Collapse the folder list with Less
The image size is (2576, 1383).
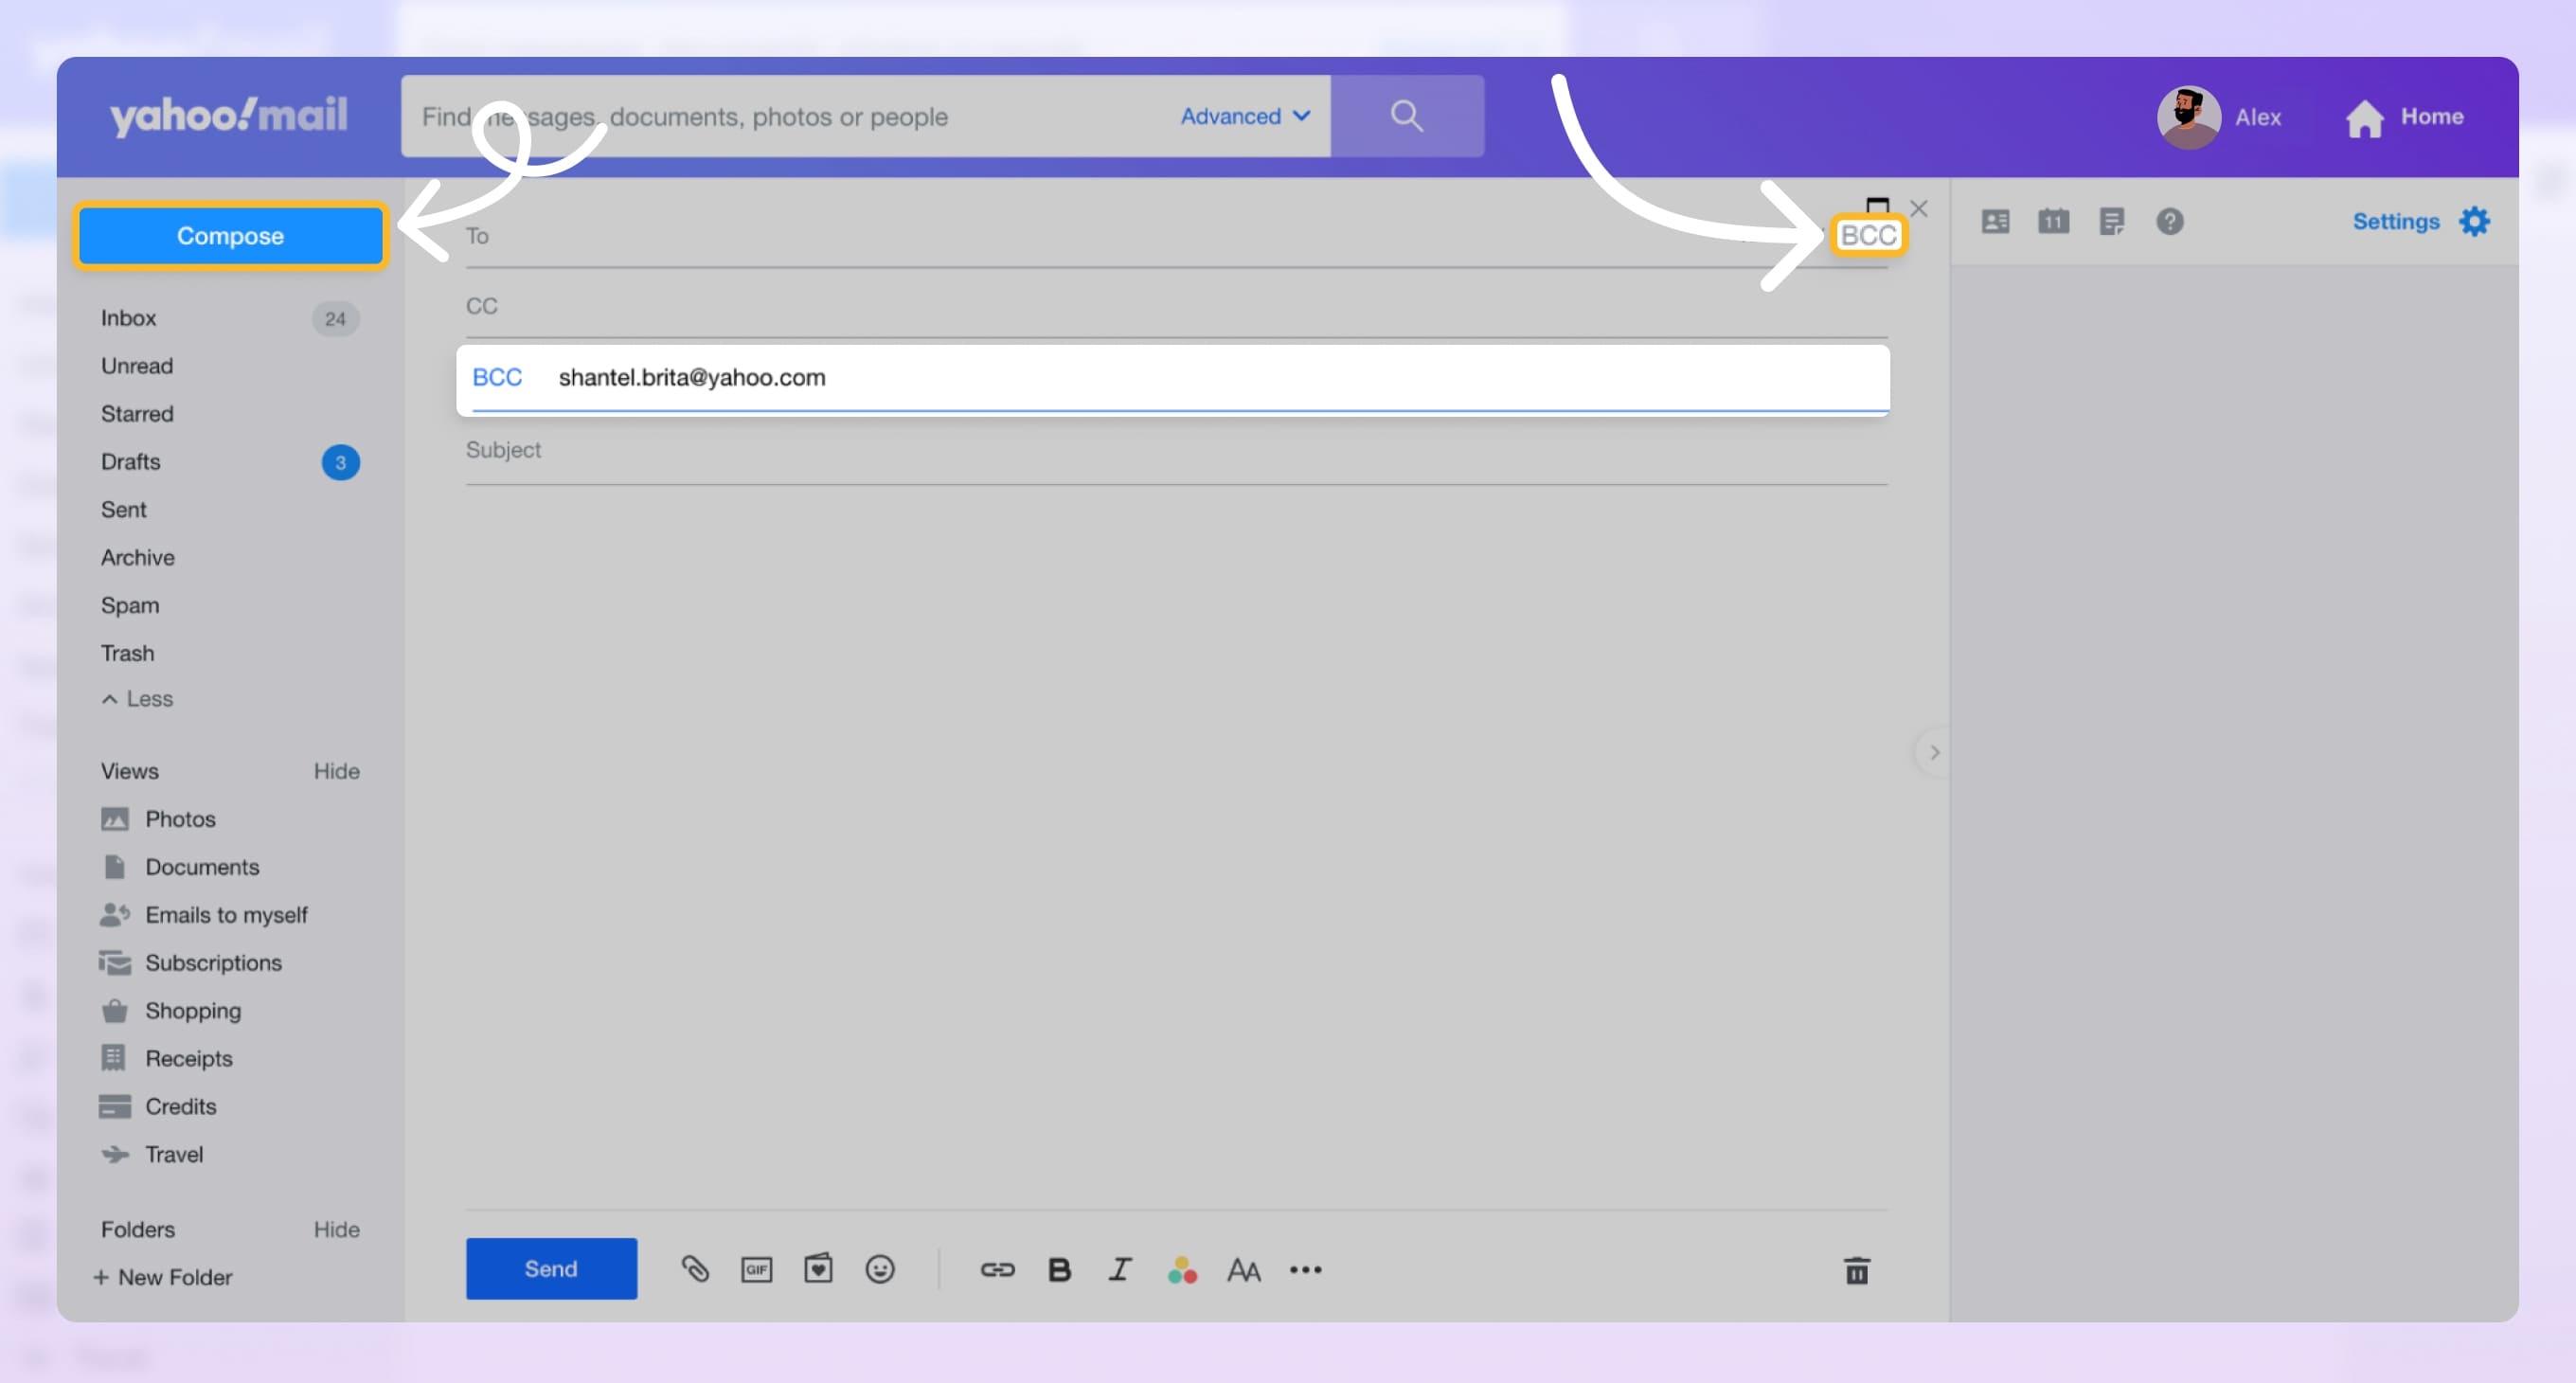pos(137,698)
